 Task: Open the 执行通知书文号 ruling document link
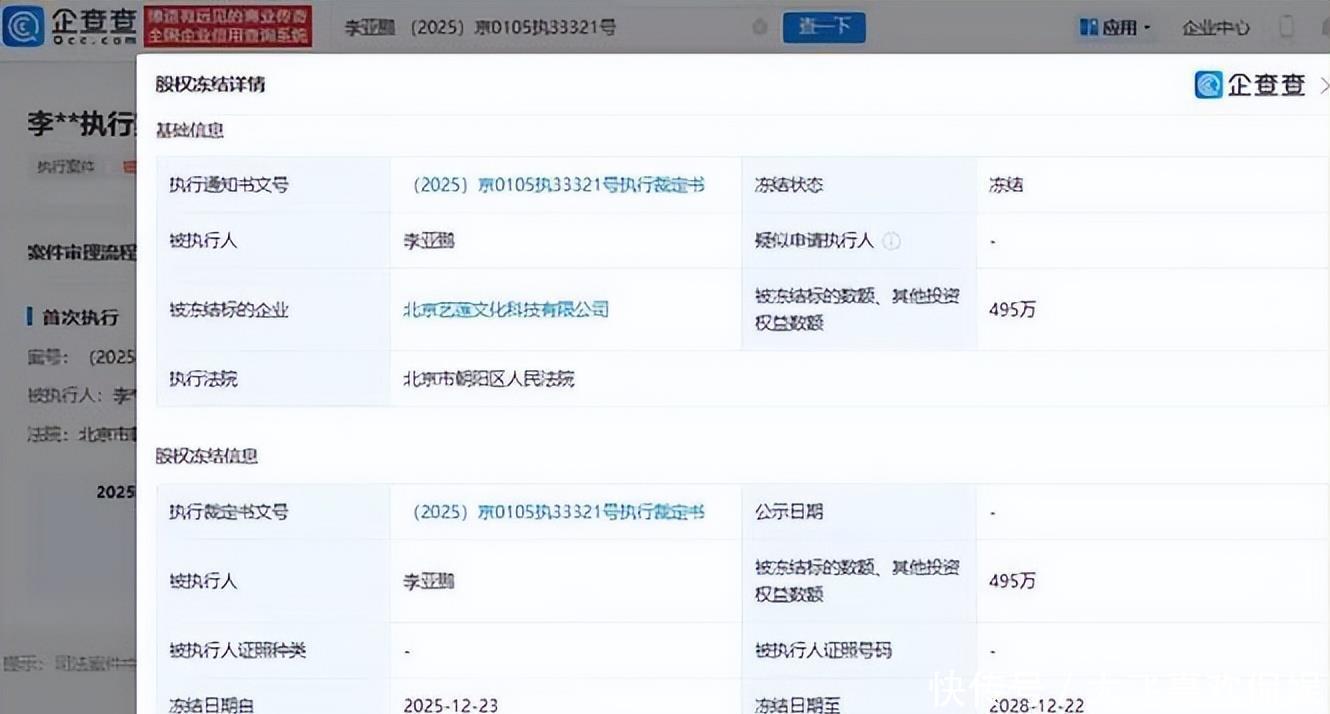pyautogui.click(x=558, y=185)
